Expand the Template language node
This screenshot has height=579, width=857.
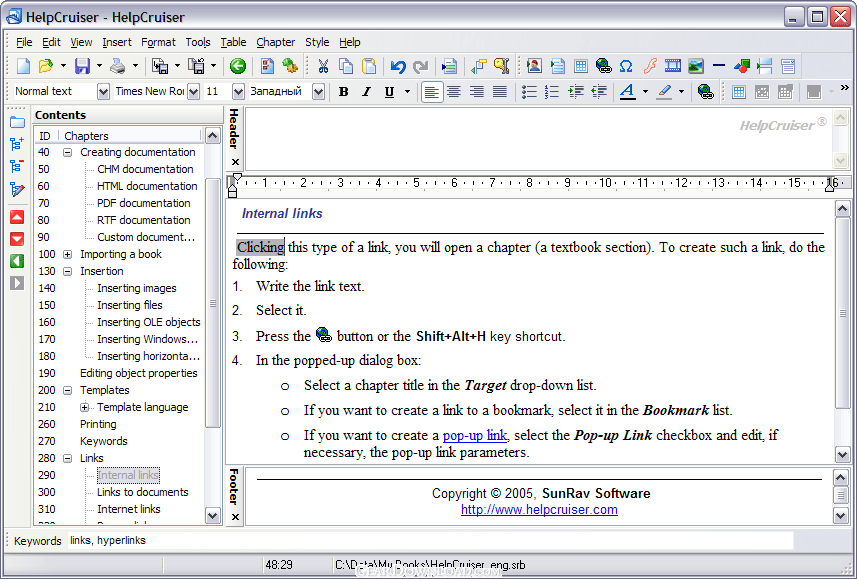[84, 407]
